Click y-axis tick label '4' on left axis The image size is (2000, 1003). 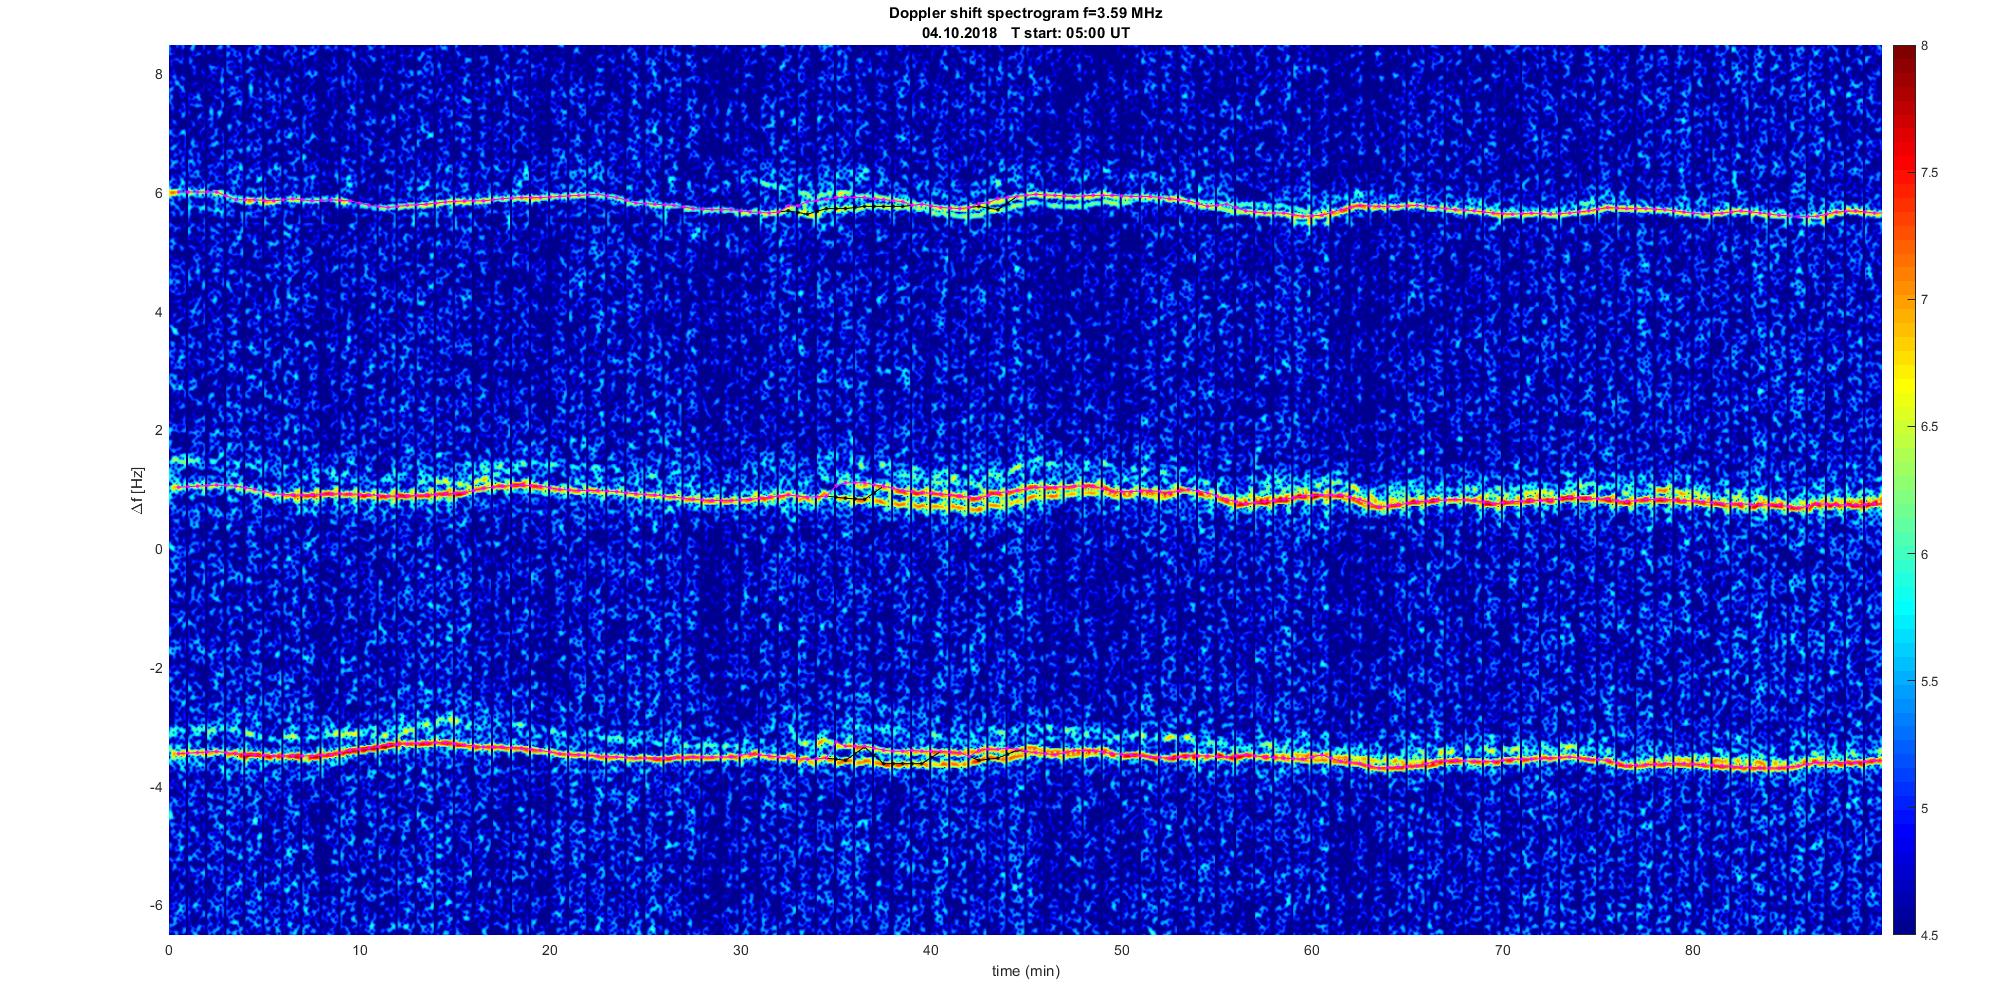coord(158,312)
